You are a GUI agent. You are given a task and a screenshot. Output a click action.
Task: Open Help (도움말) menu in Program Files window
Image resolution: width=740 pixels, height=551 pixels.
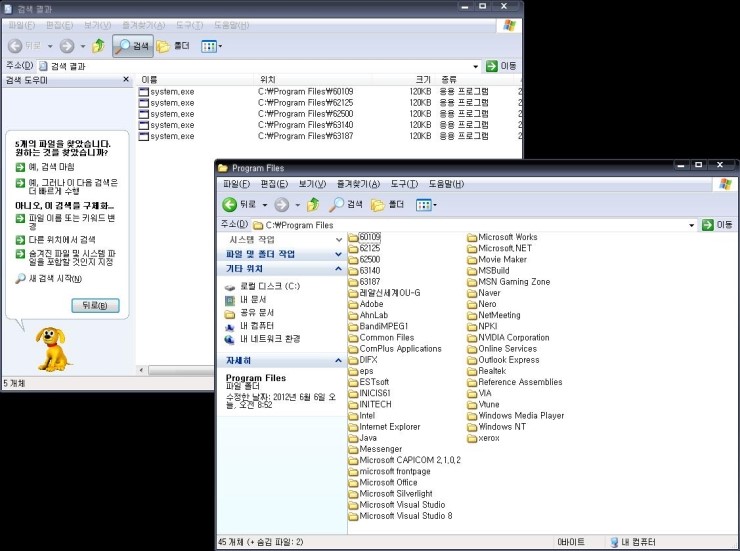coord(446,184)
